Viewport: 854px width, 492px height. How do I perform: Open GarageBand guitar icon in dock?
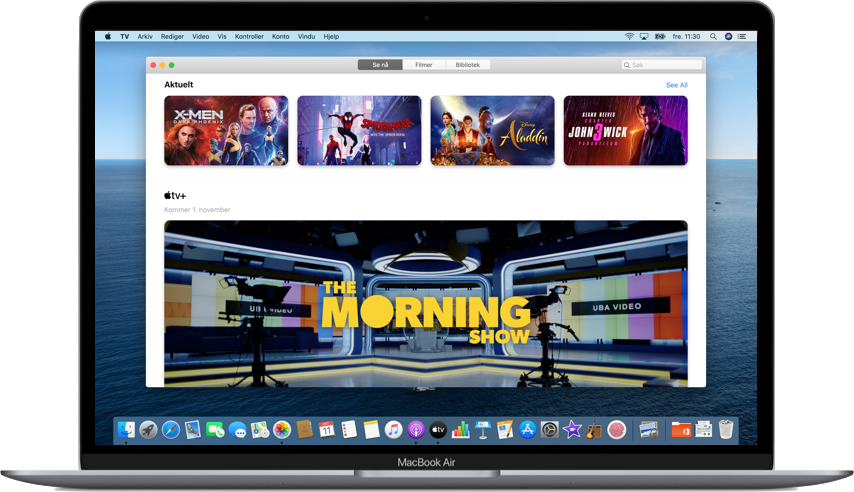point(594,430)
